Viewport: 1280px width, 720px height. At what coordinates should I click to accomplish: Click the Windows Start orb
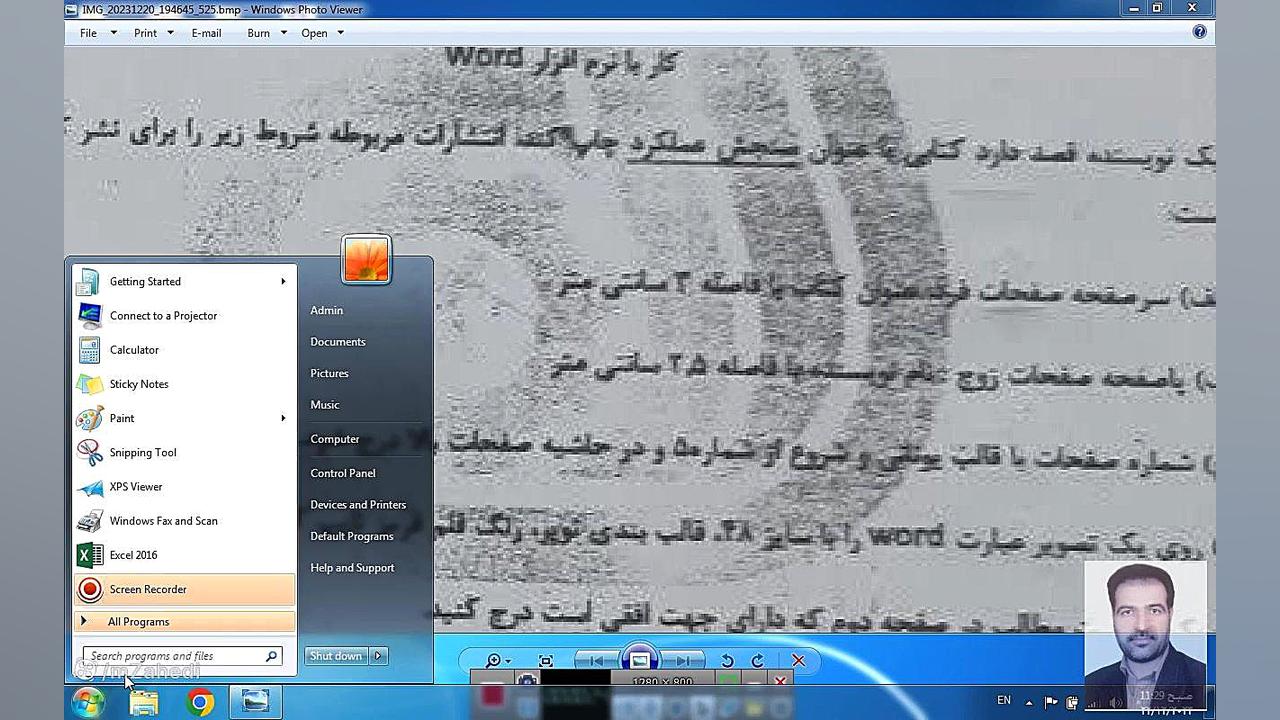89,703
